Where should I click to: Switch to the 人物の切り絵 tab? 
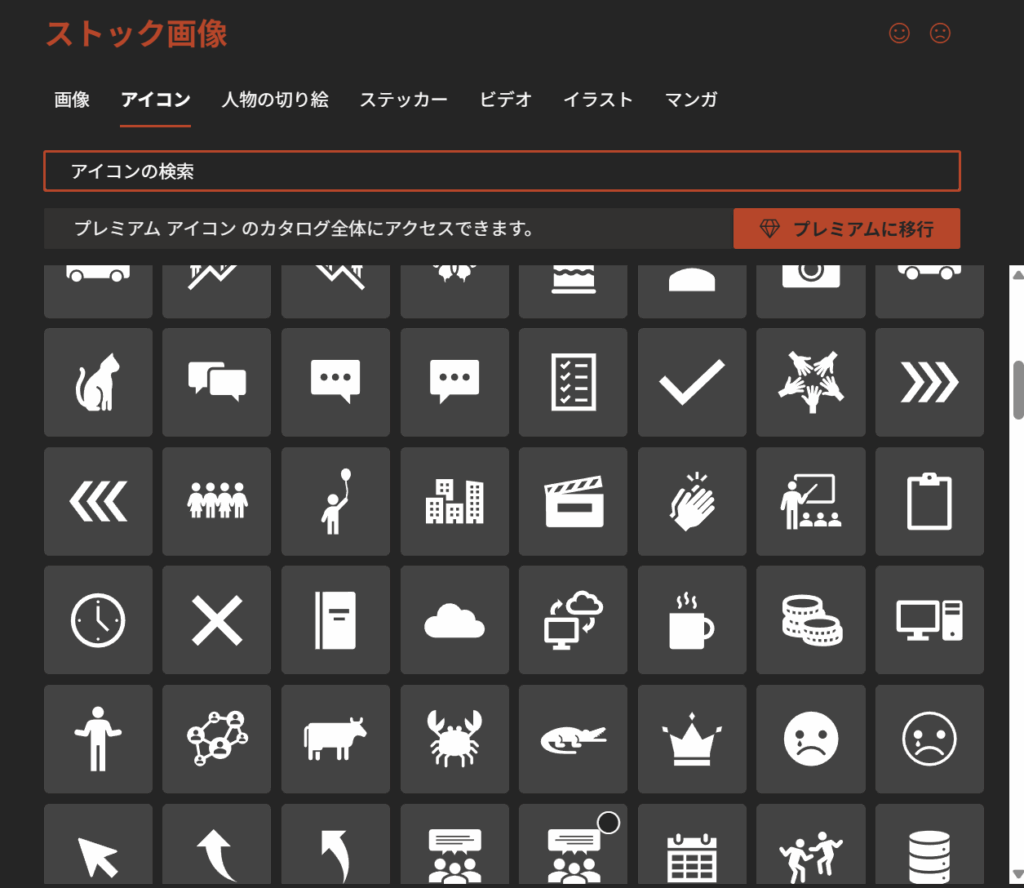(x=275, y=99)
